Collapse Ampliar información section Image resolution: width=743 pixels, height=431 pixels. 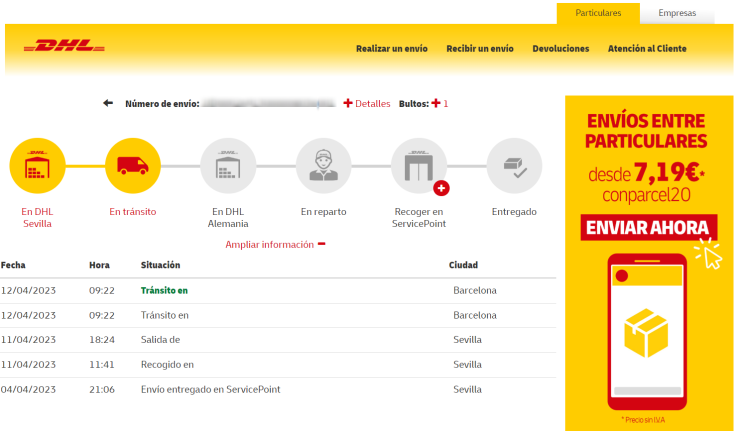275,244
